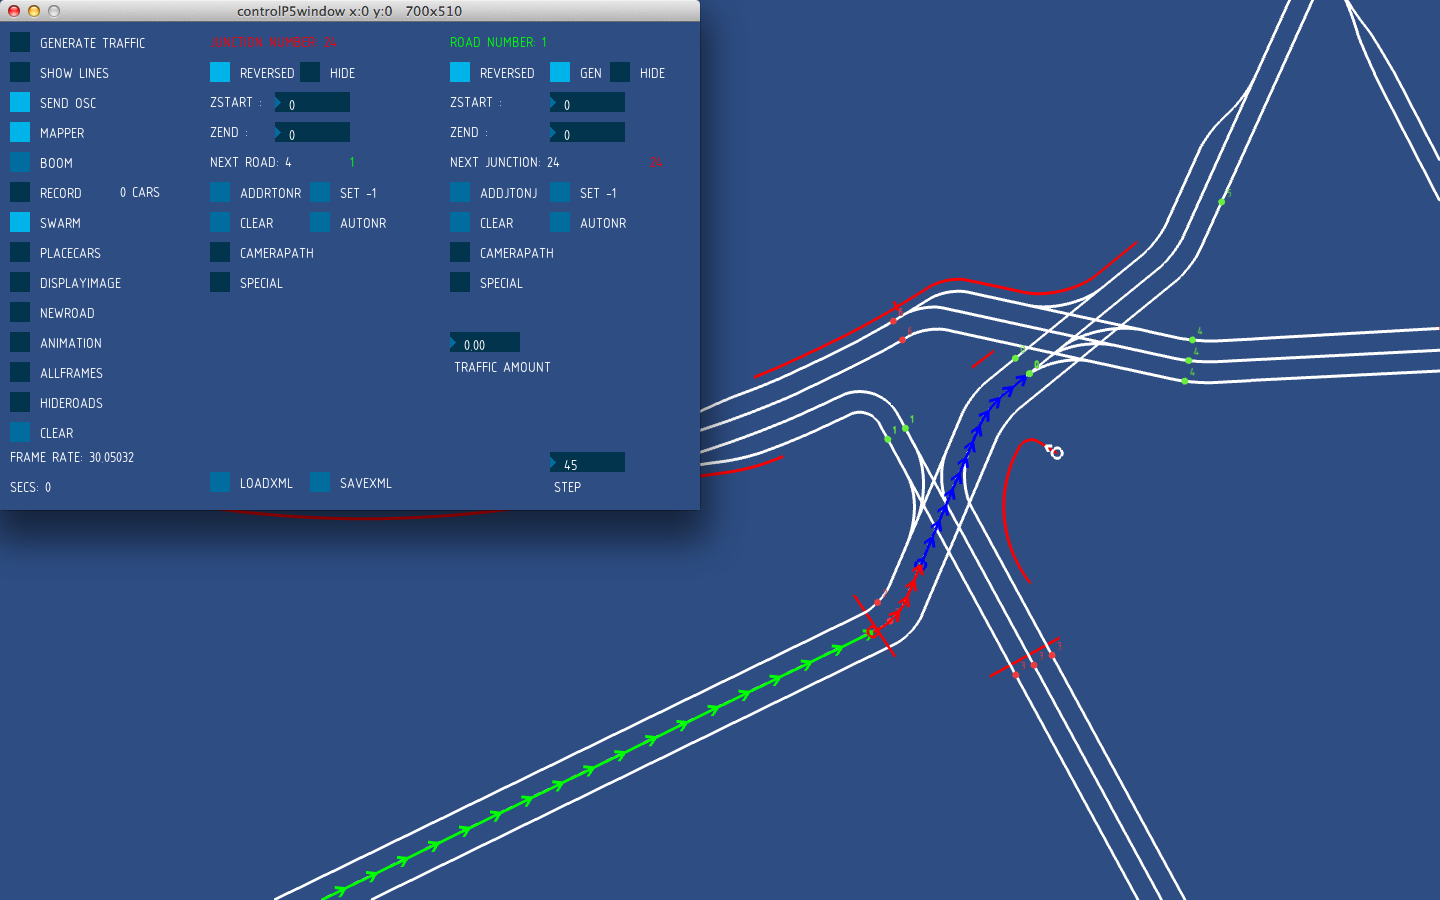Click the NEWROAD toggle
This screenshot has width=1440, height=900.
click(x=20, y=312)
